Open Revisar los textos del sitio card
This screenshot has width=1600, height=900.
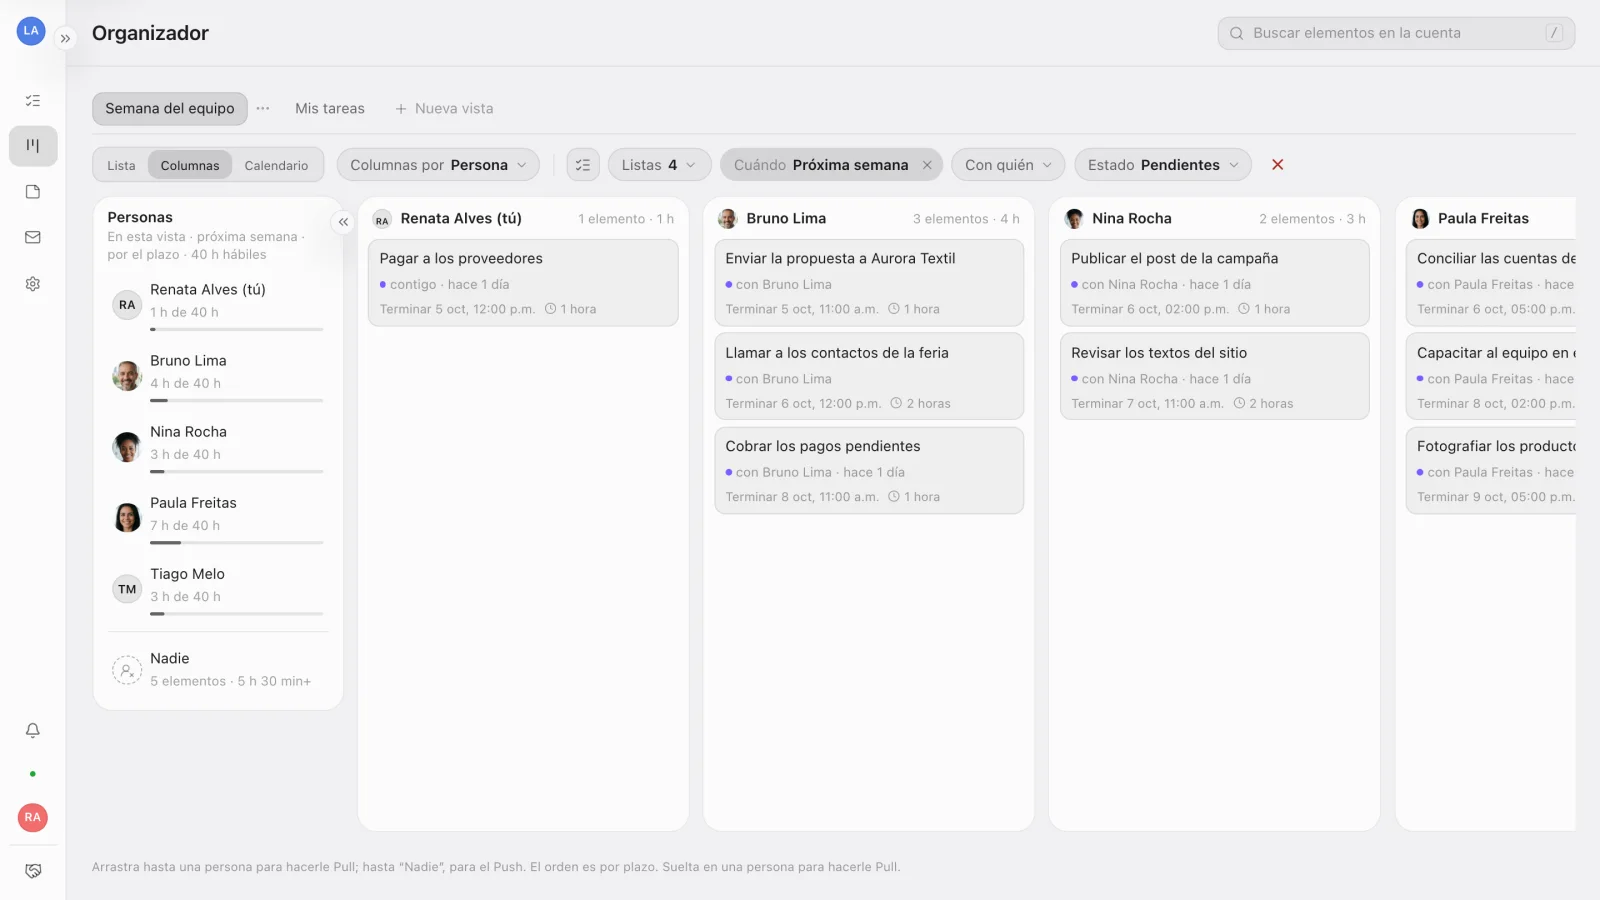pyautogui.click(x=1214, y=376)
